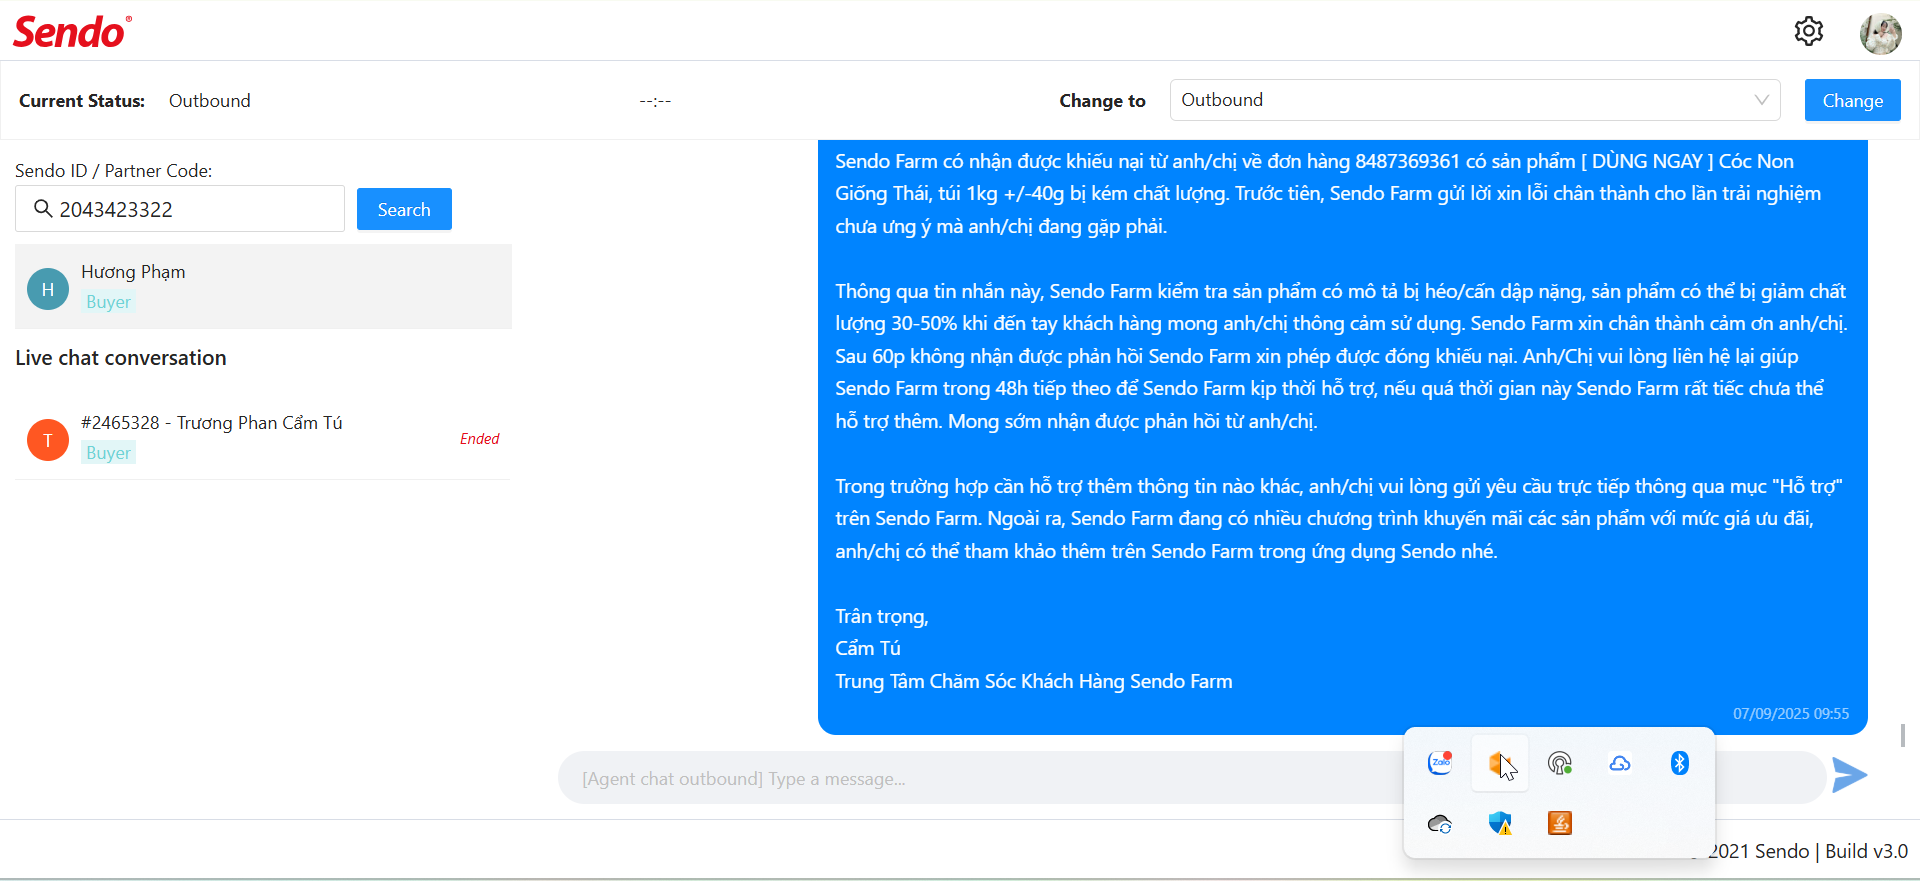
Task: Click the Current Status Outbound value
Action: [210, 101]
